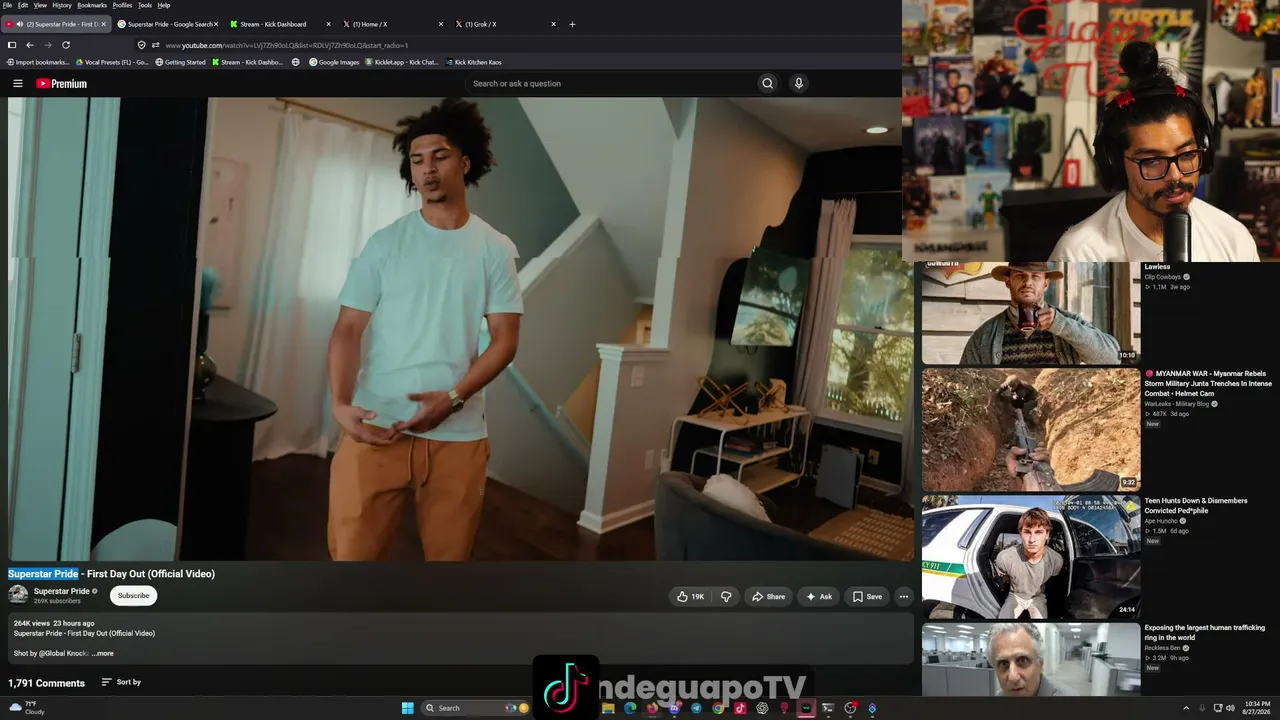Focus the YouTube search box
This screenshot has width=1280, height=720.
[x=610, y=84]
